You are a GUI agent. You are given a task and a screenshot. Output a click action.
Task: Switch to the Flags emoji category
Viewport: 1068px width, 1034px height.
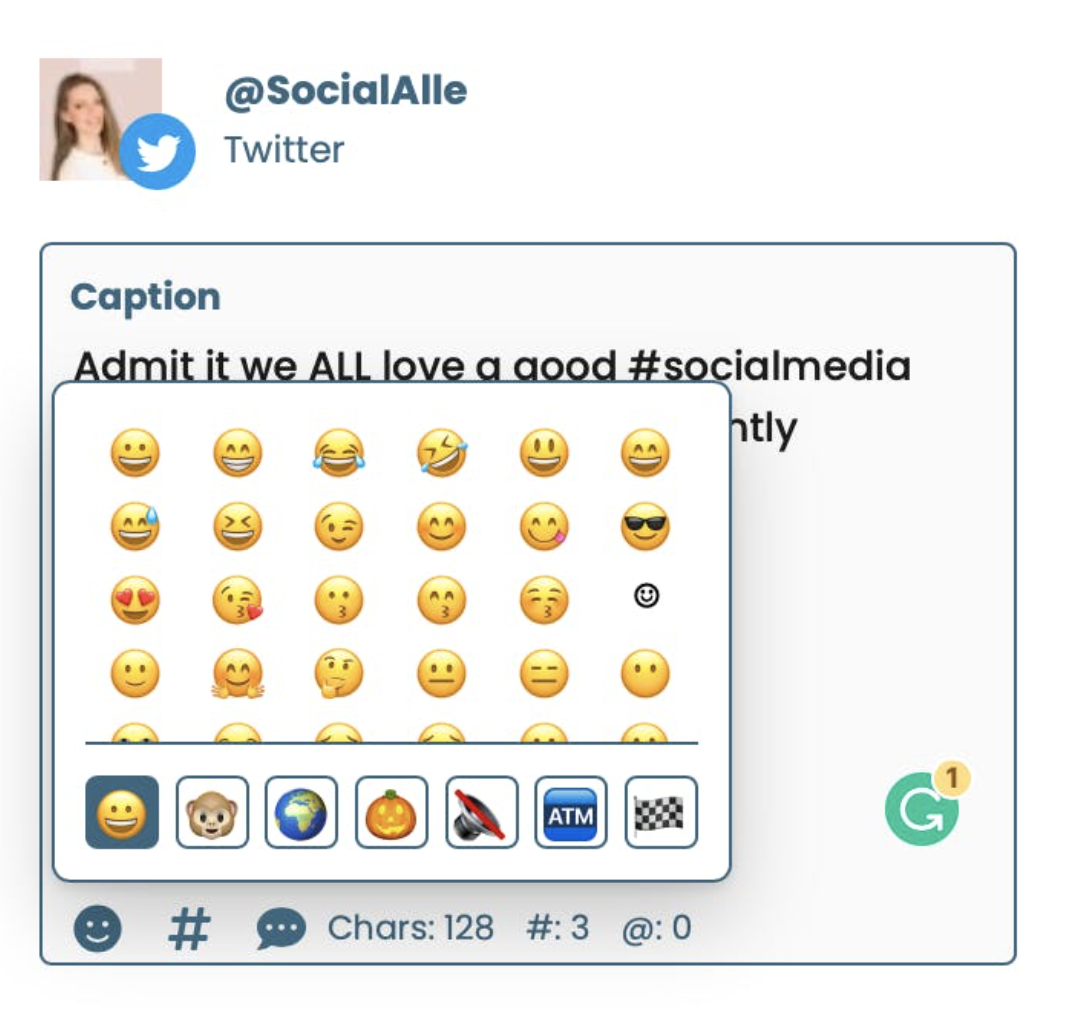coord(659,812)
